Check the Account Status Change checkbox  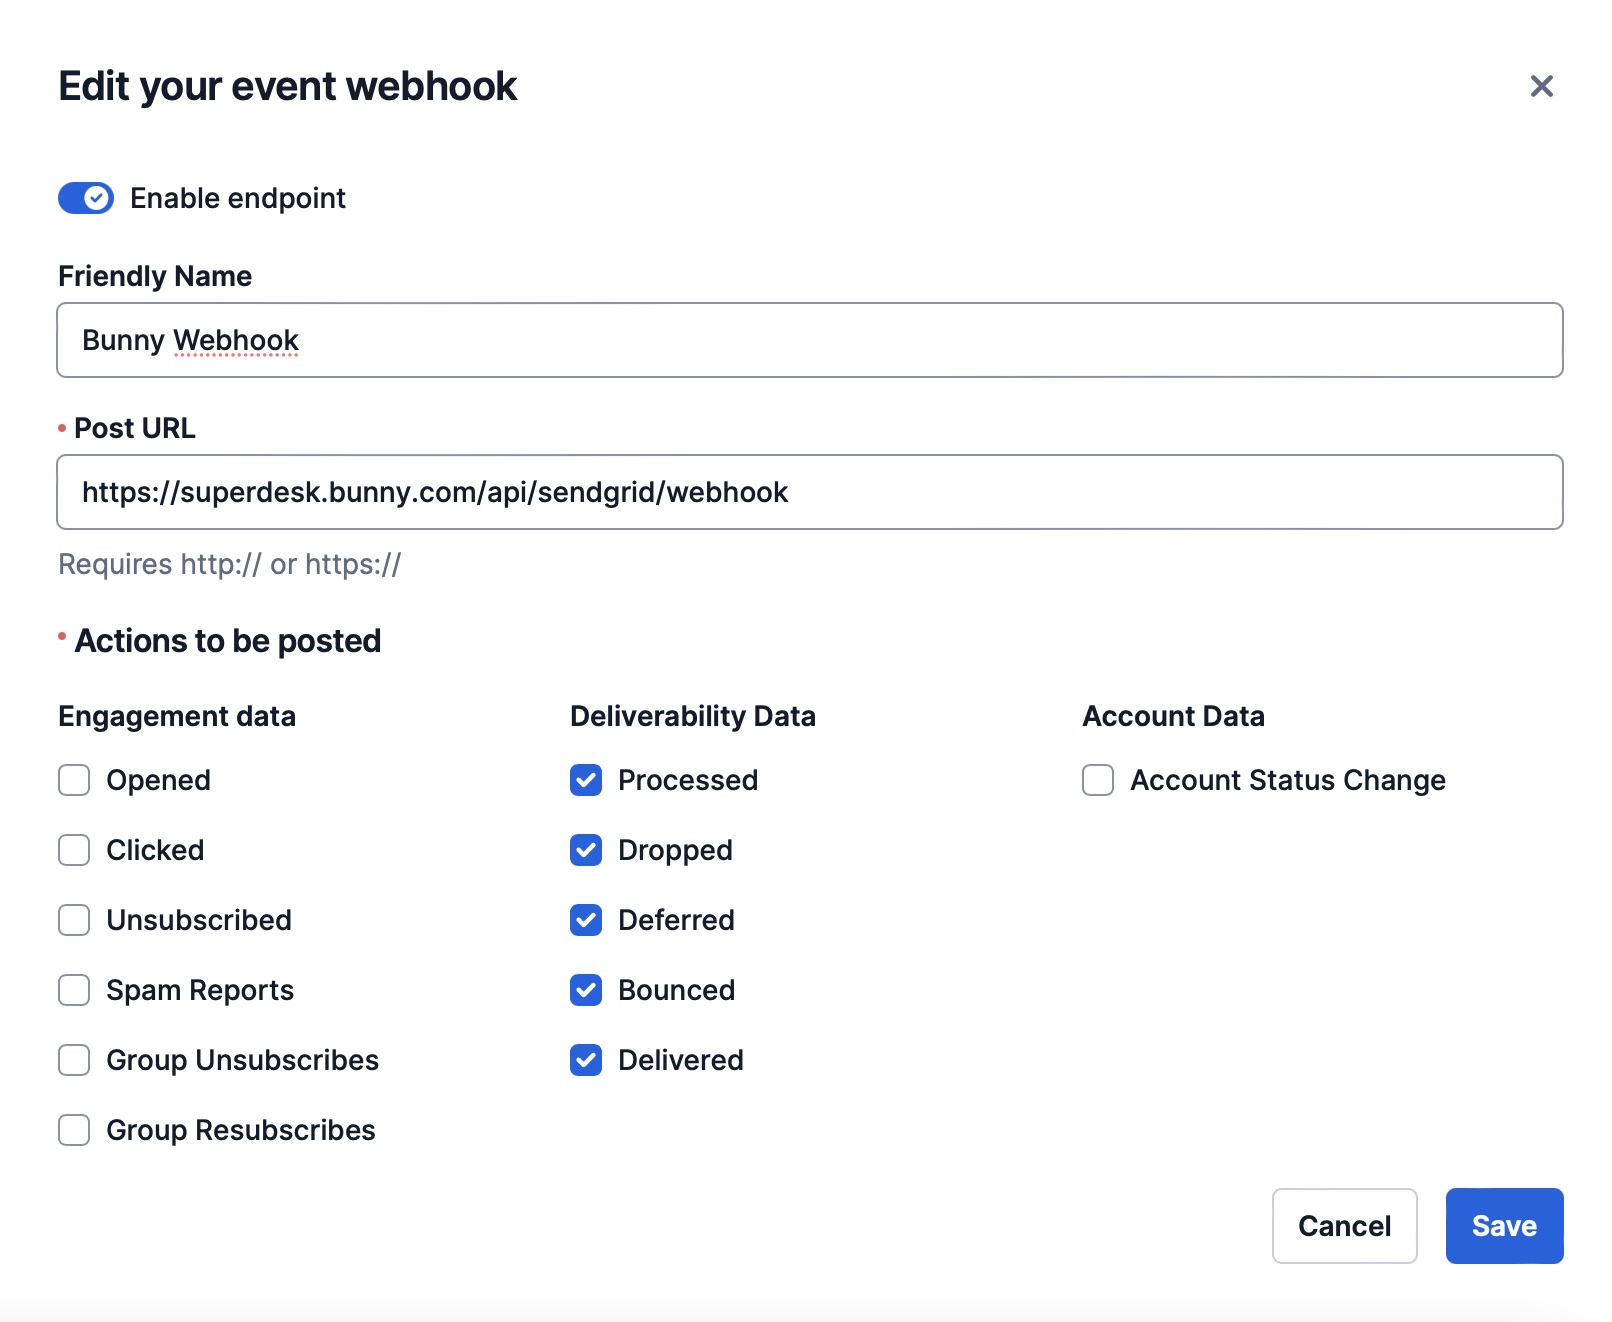(1098, 780)
